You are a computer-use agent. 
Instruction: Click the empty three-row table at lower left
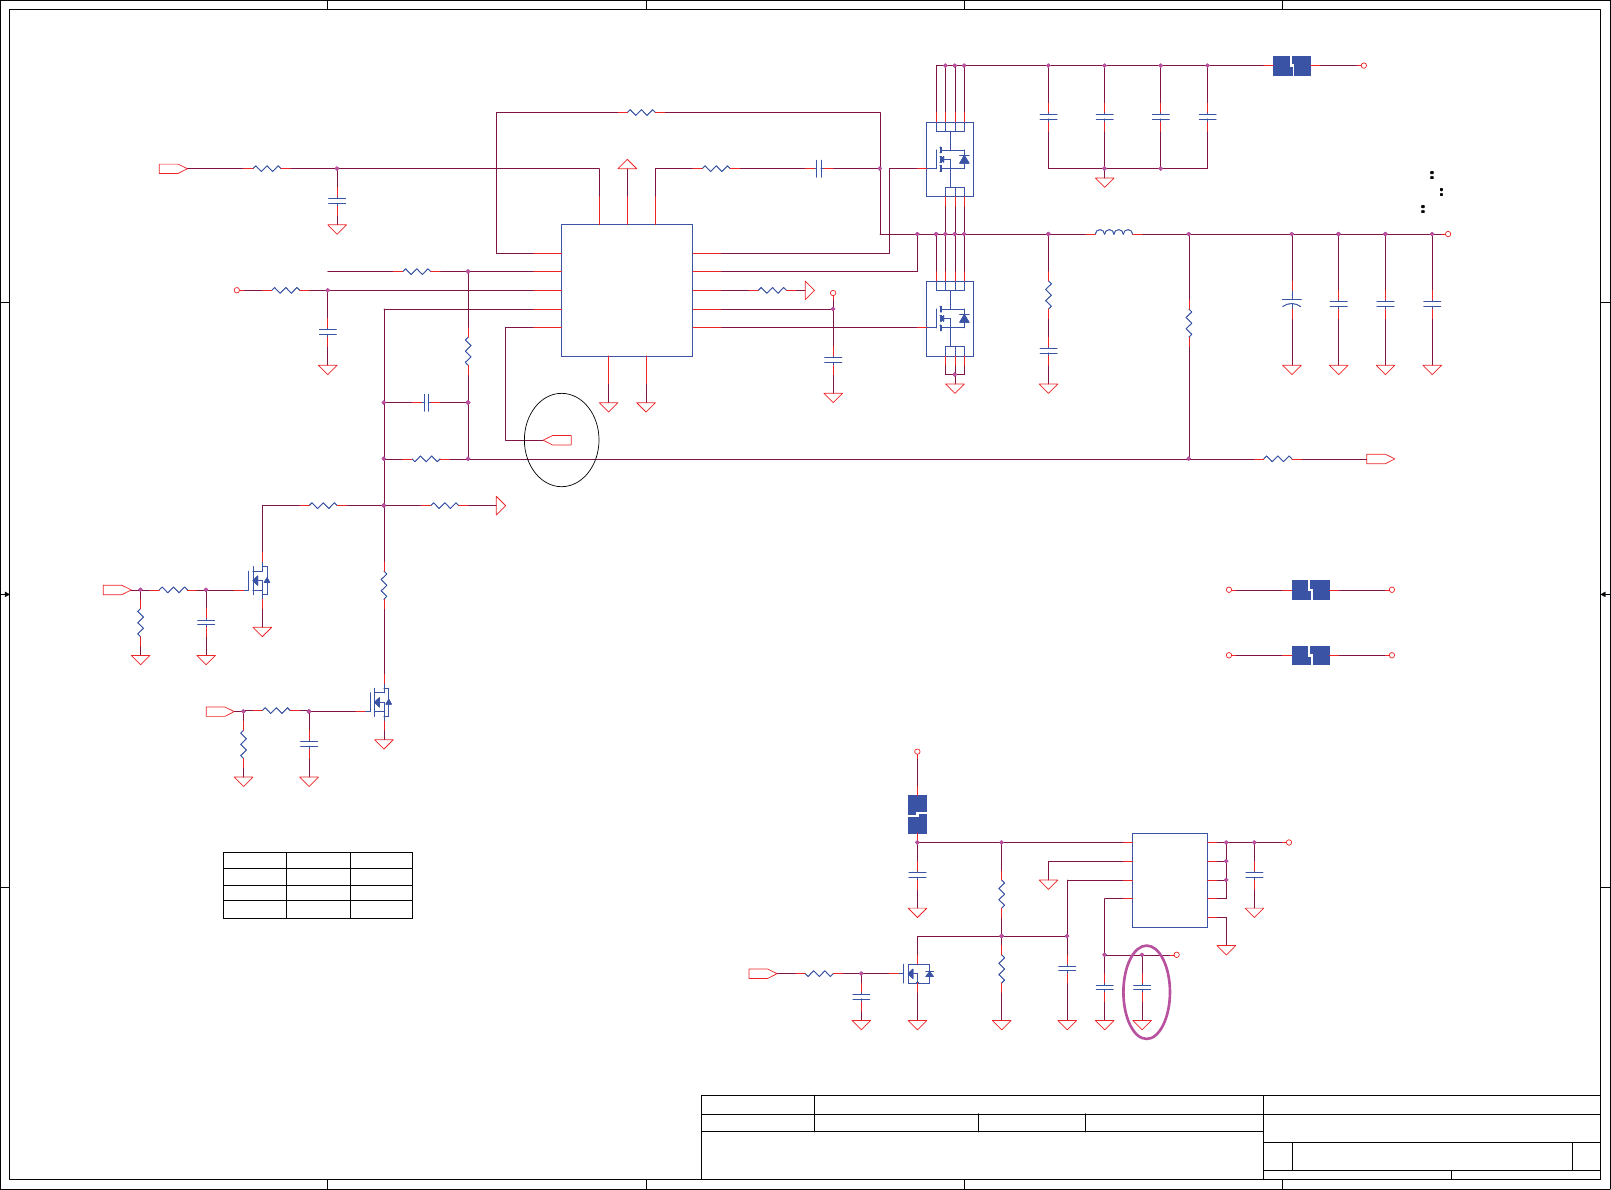(x=318, y=885)
